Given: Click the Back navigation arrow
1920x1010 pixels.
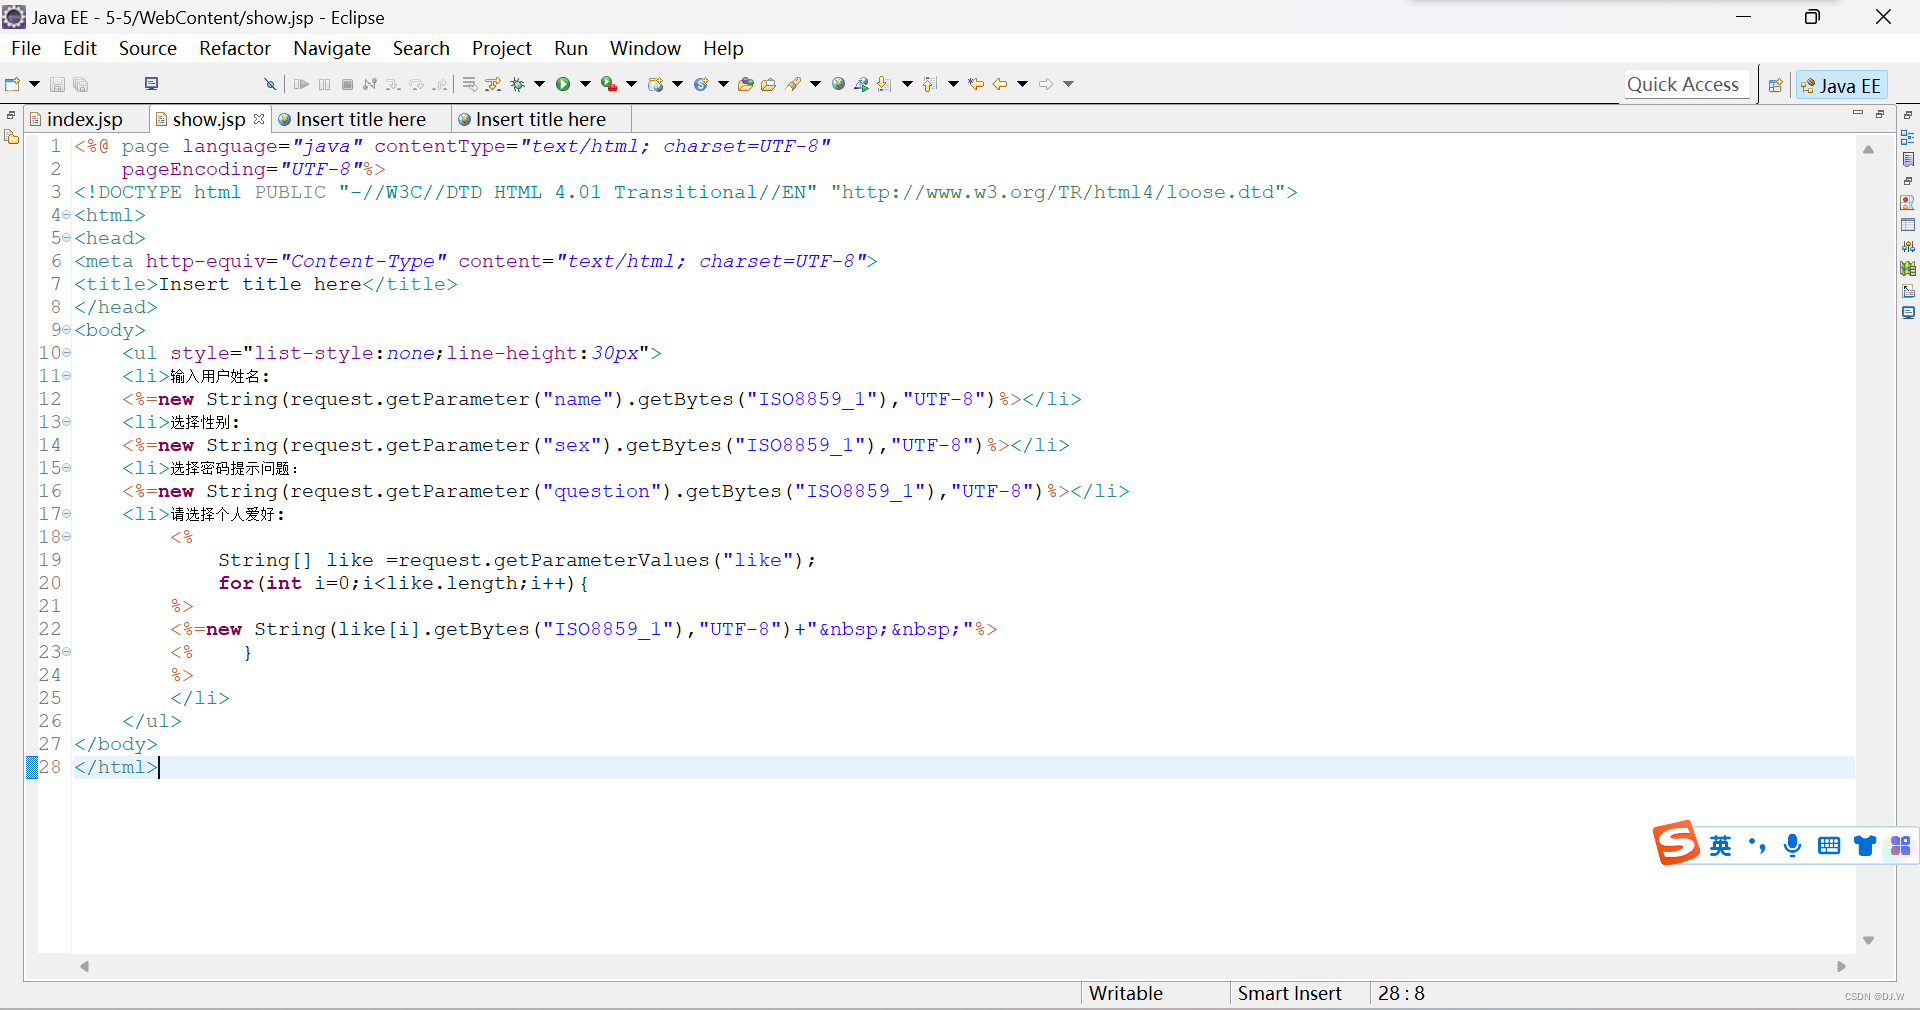Looking at the screenshot, I should tap(999, 84).
